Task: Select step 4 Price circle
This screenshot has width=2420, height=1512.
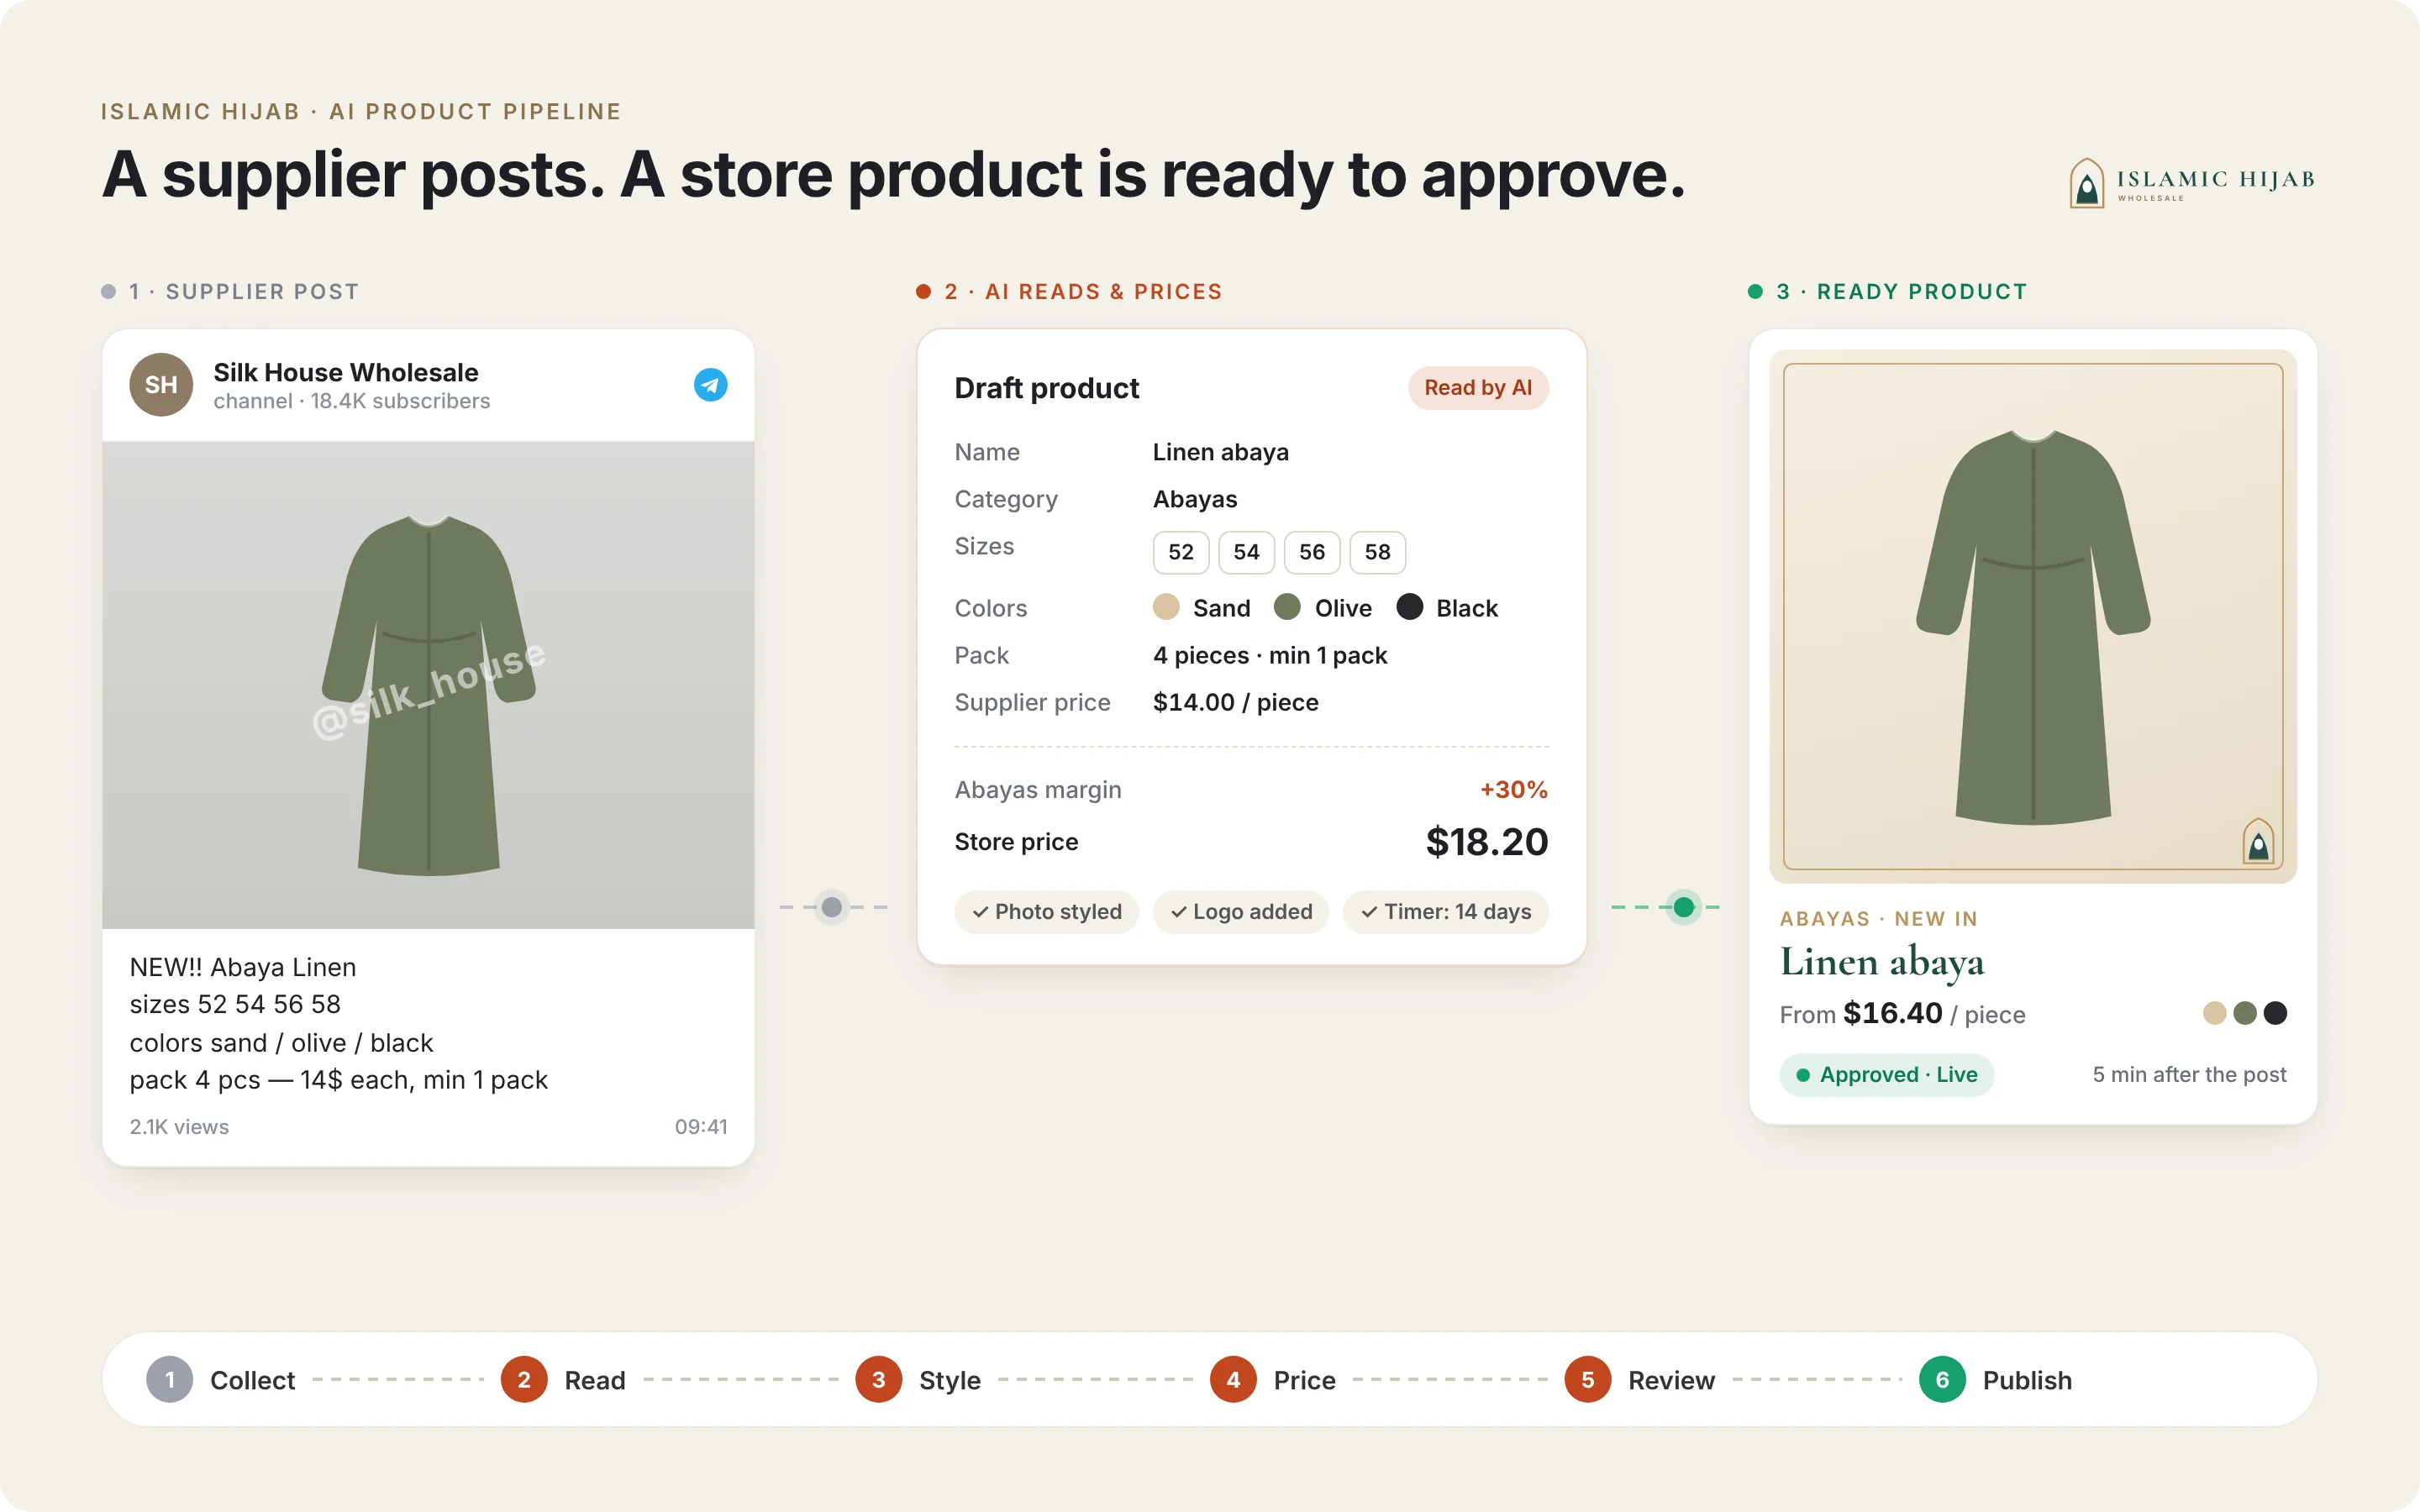Action: point(1233,1380)
